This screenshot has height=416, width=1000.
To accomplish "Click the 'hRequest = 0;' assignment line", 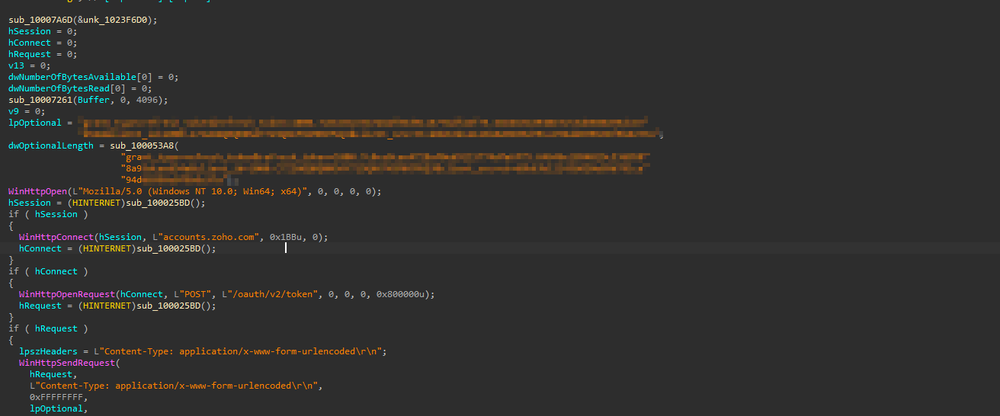I will (43, 54).
